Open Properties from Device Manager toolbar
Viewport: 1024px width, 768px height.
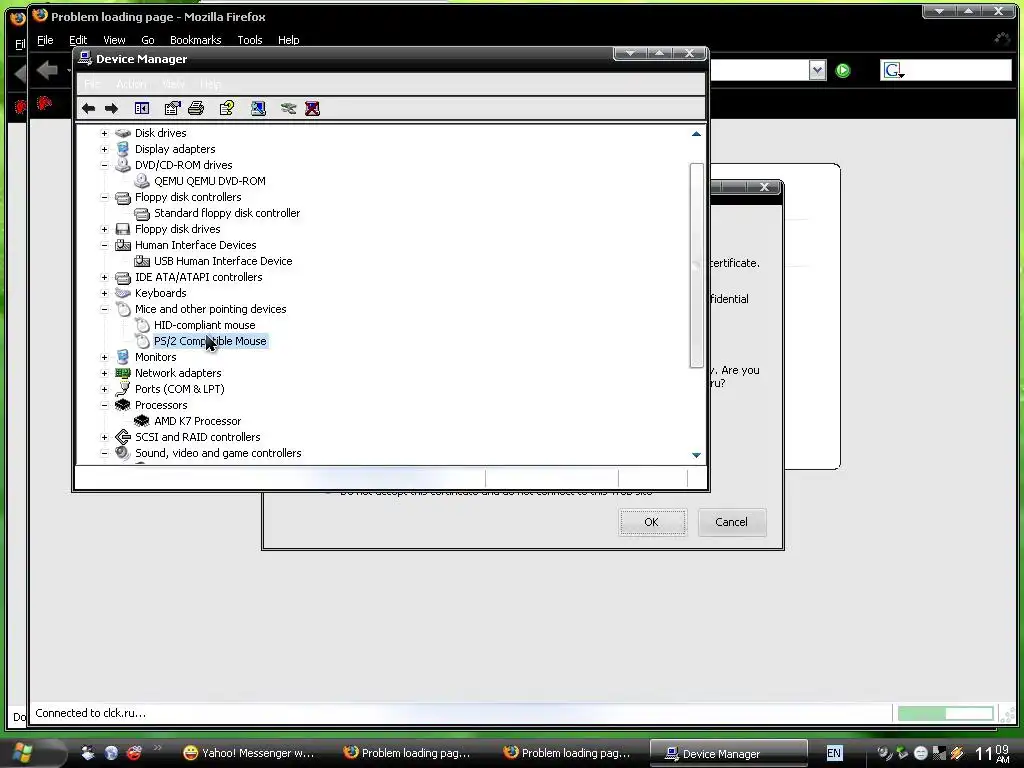click(172, 108)
